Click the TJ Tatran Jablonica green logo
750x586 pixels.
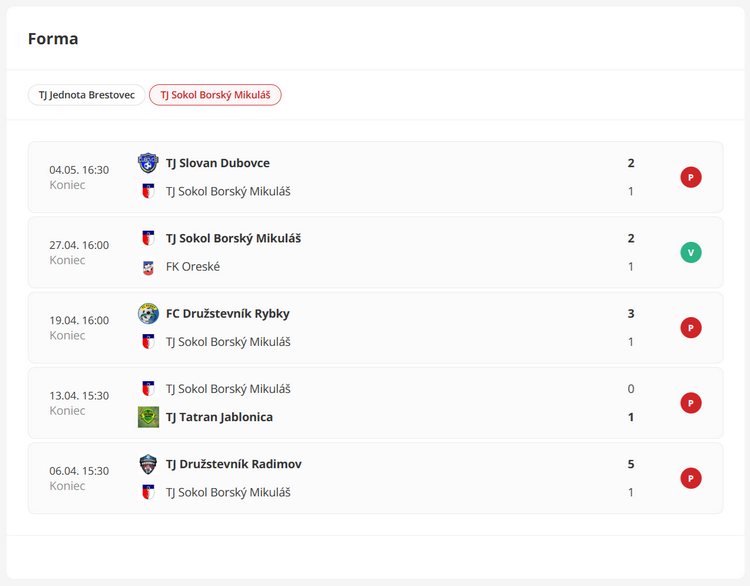[148, 417]
